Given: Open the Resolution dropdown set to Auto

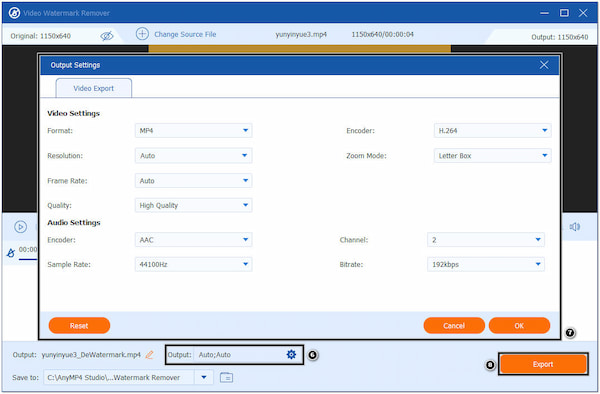Looking at the screenshot, I should coord(194,156).
